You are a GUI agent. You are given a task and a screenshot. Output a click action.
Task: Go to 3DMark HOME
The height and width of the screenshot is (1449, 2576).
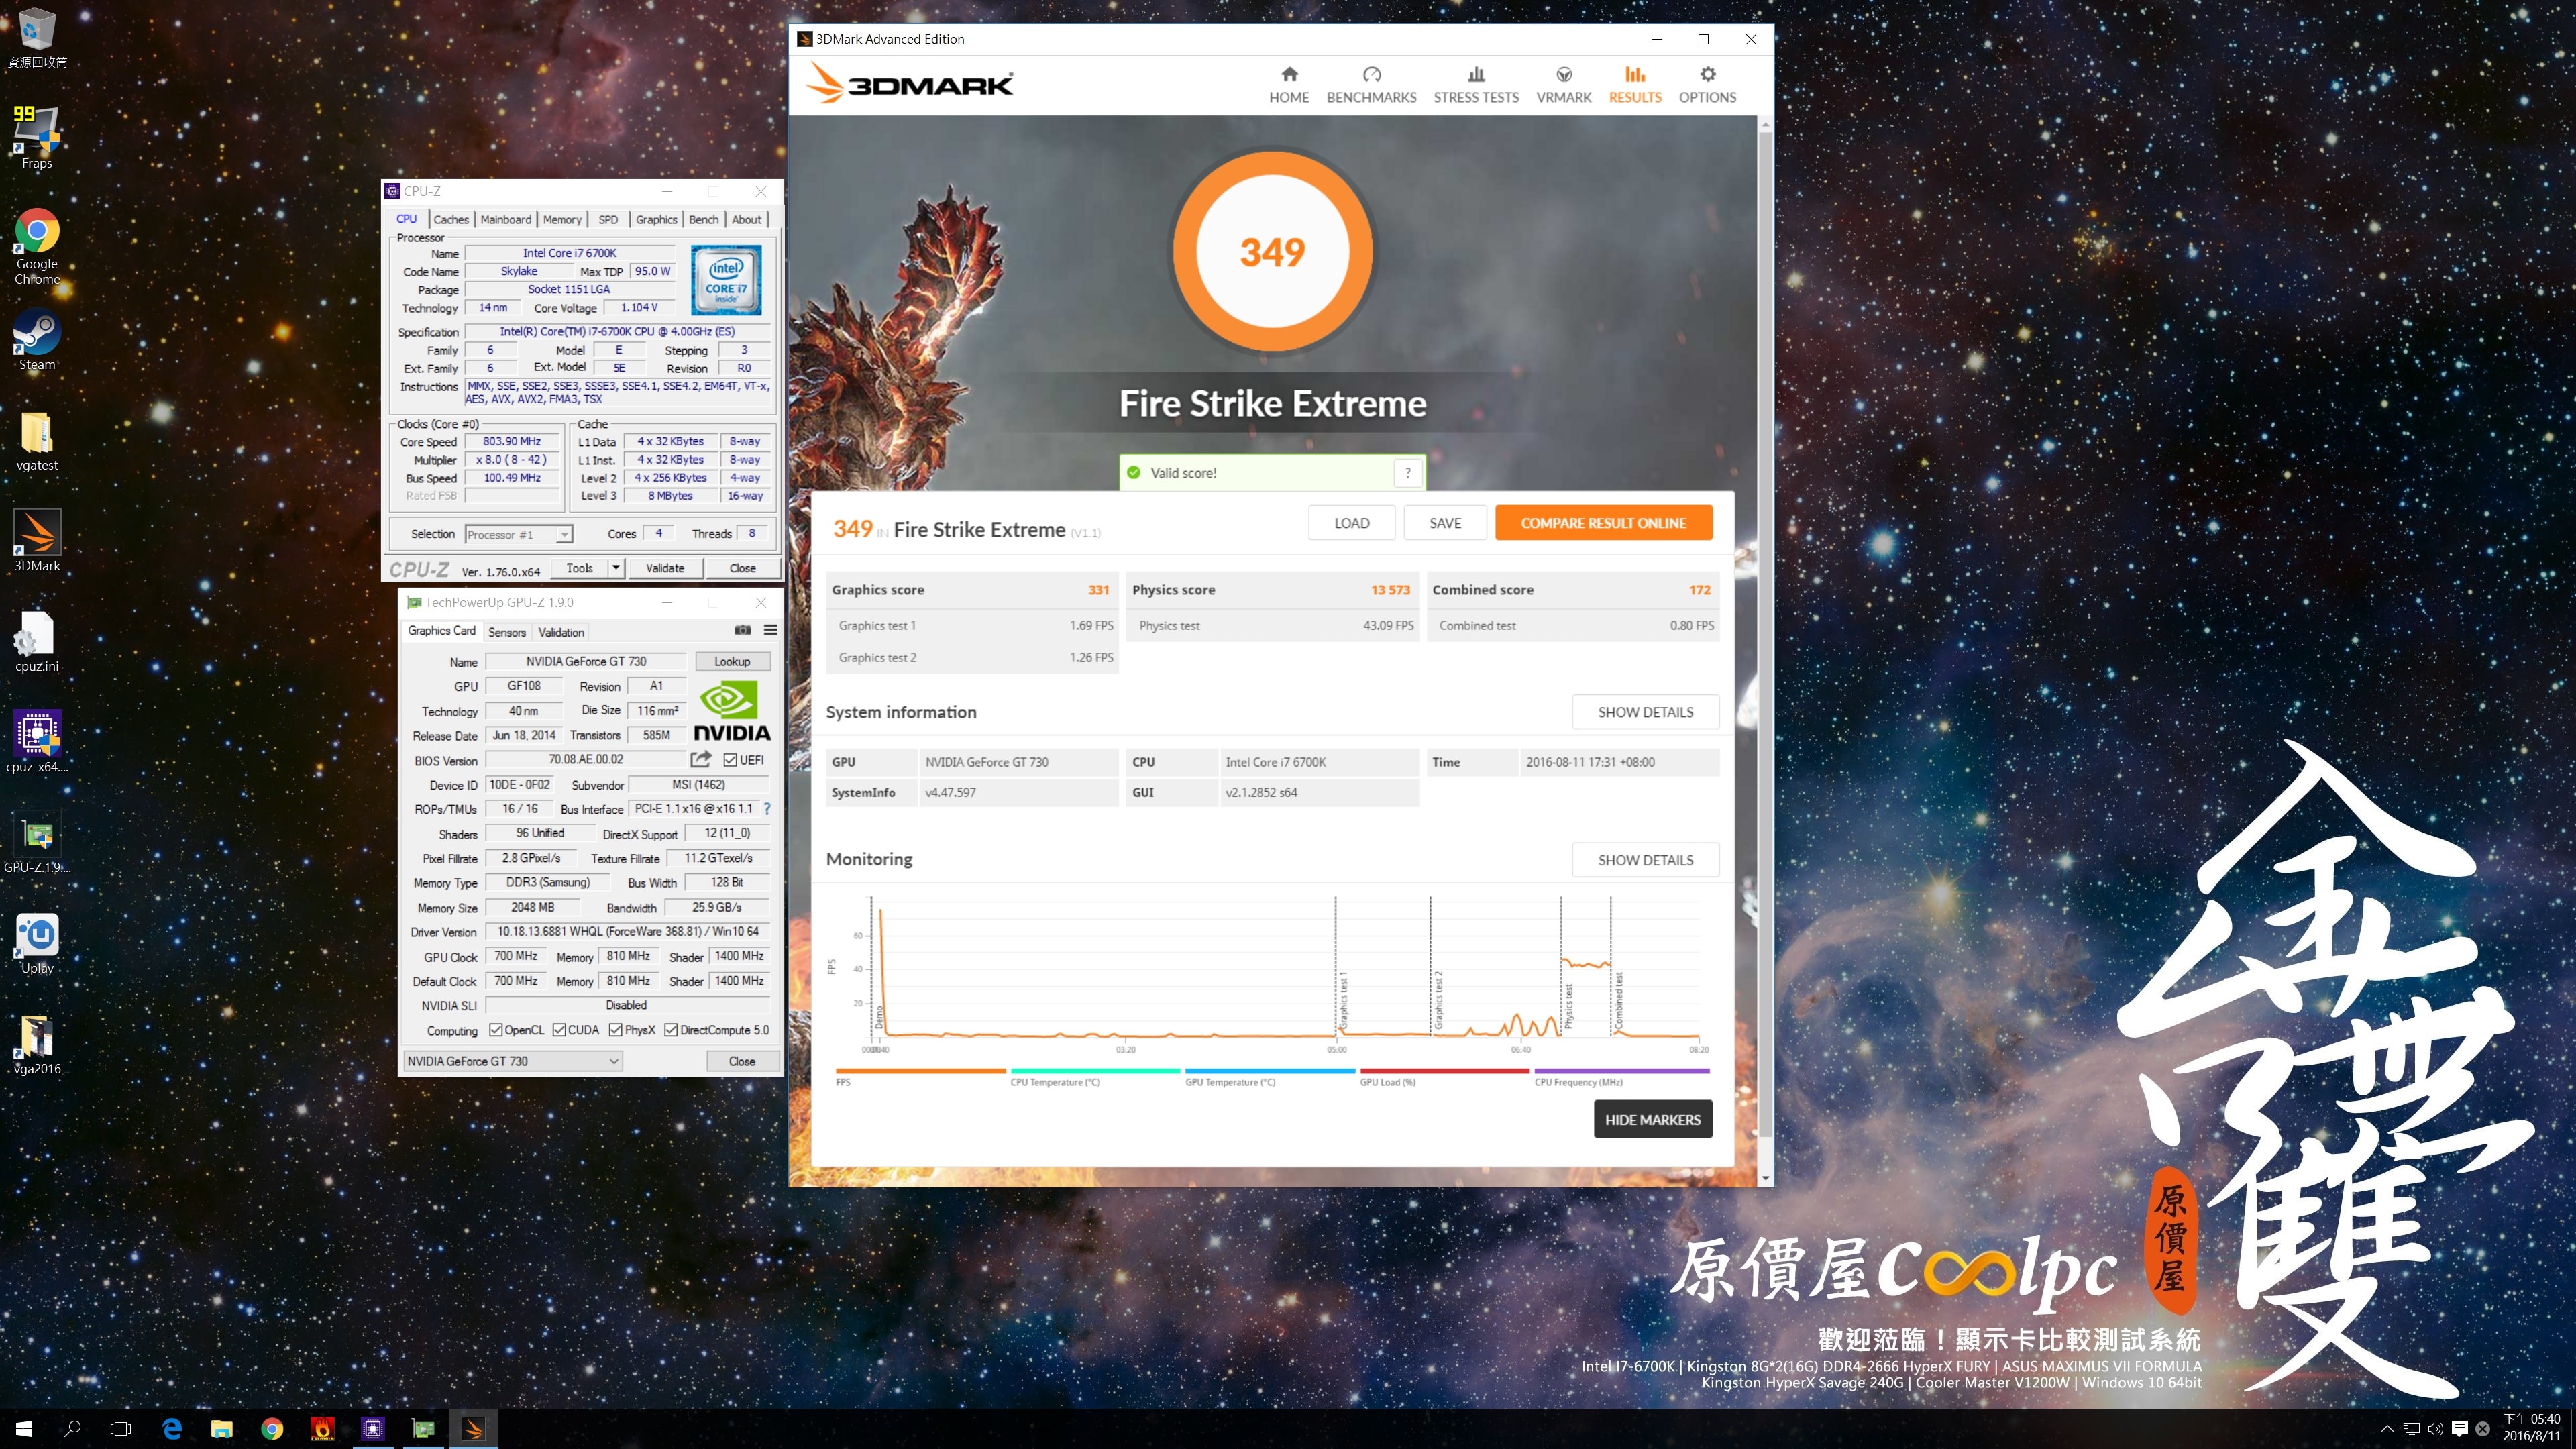[x=1289, y=85]
